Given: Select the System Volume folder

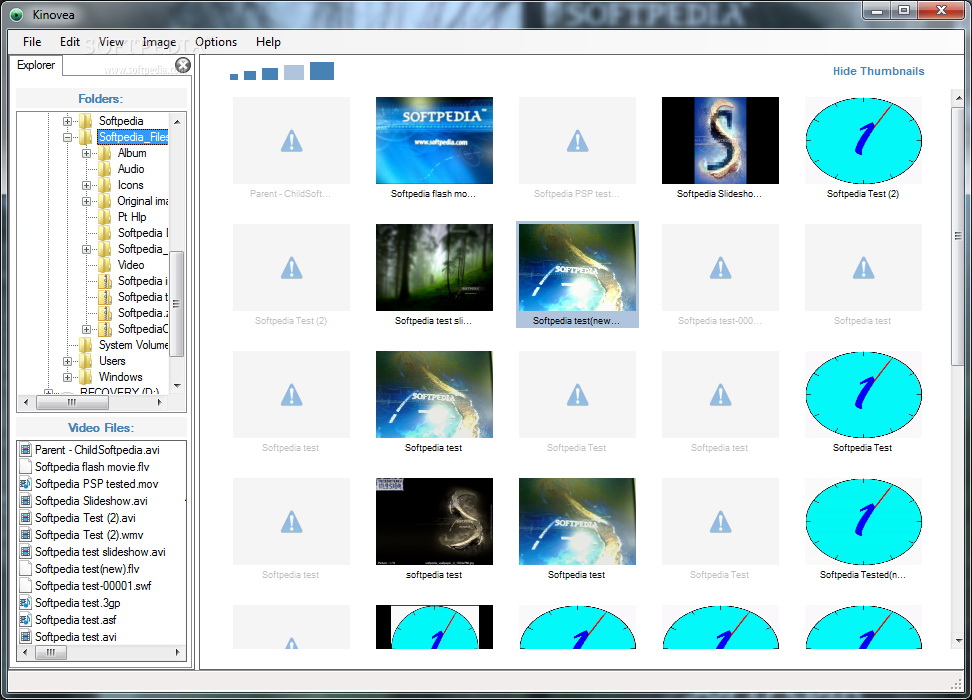Looking at the screenshot, I should tap(133, 345).
